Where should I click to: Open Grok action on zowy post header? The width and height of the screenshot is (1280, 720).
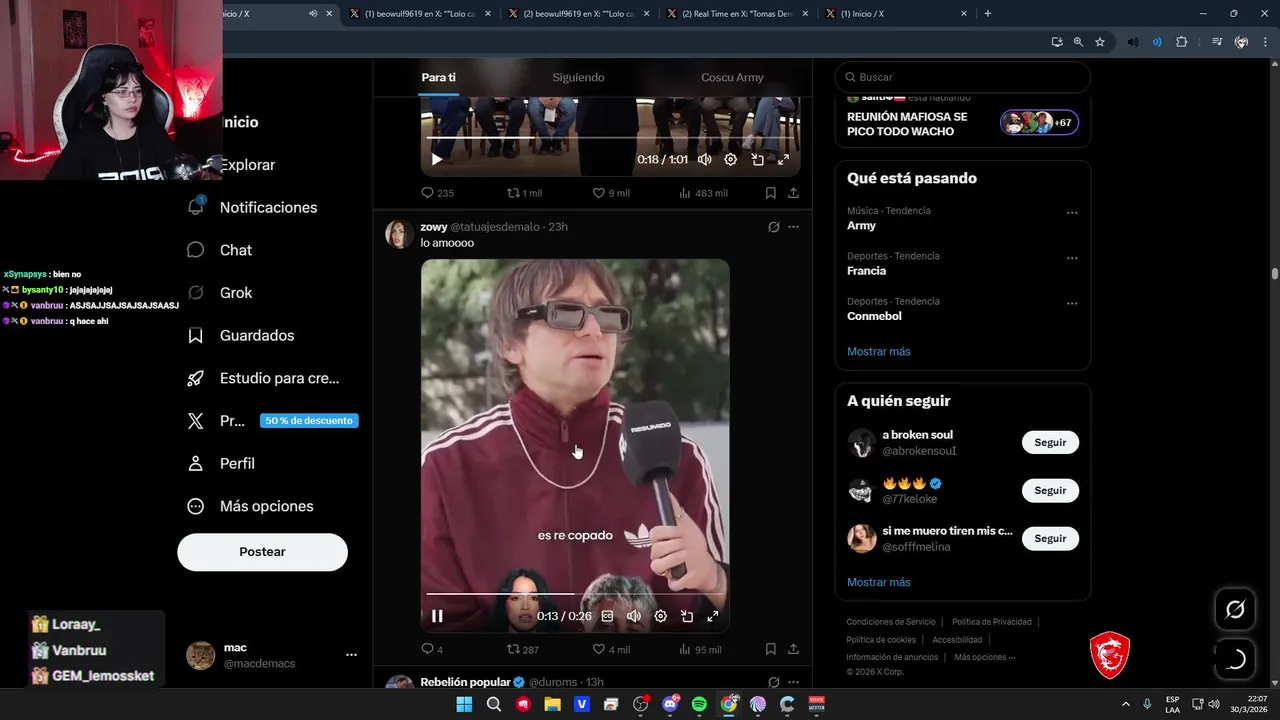pos(773,227)
